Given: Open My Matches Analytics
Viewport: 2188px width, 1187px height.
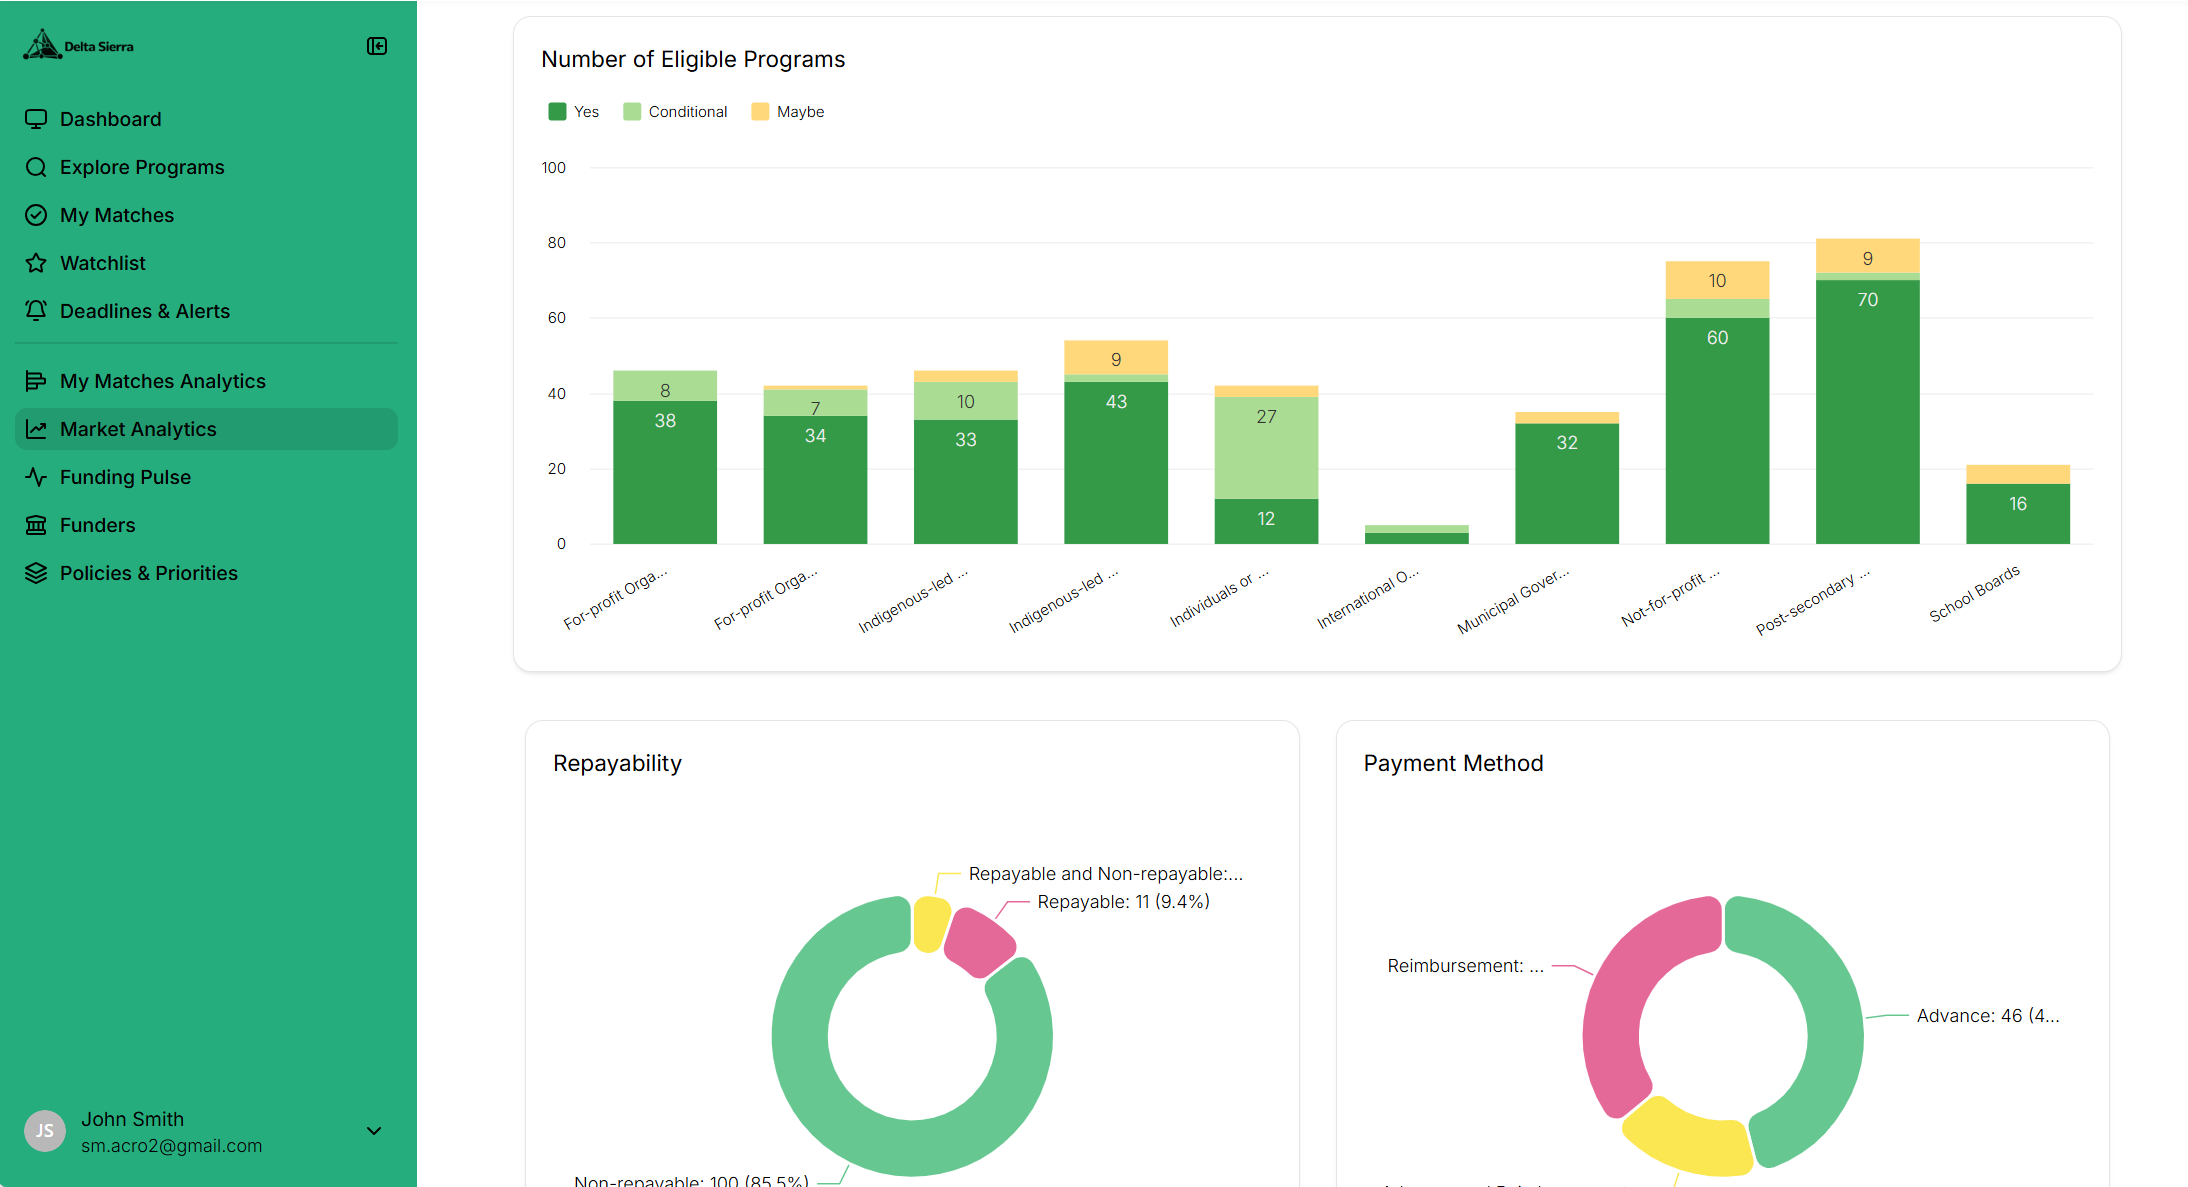Looking at the screenshot, I should 206,381.
